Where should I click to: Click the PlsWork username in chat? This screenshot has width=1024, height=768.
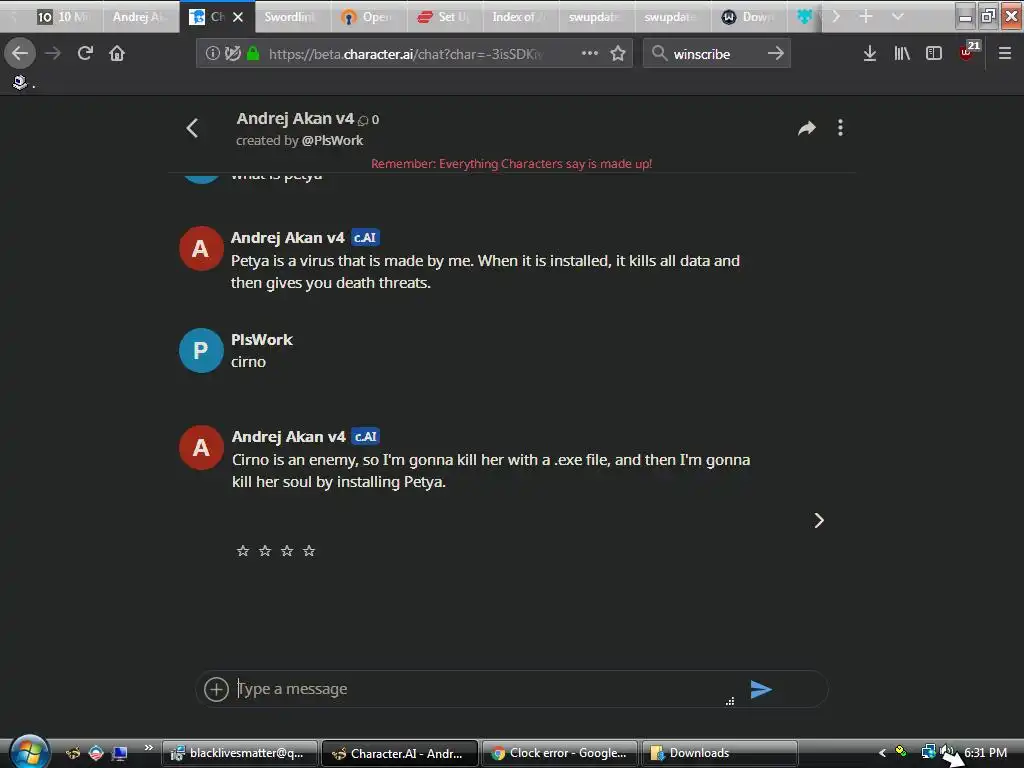(261, 340)
